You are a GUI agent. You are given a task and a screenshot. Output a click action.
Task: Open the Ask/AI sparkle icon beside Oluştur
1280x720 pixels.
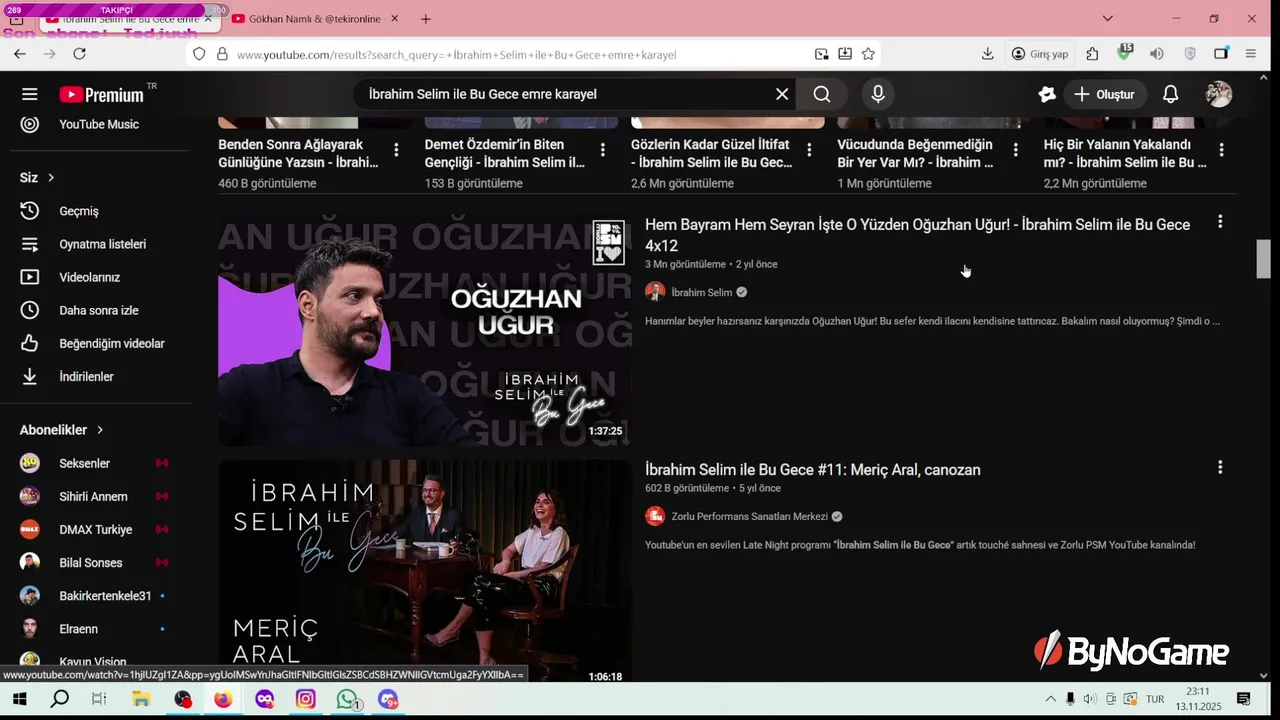(1047, 94)
